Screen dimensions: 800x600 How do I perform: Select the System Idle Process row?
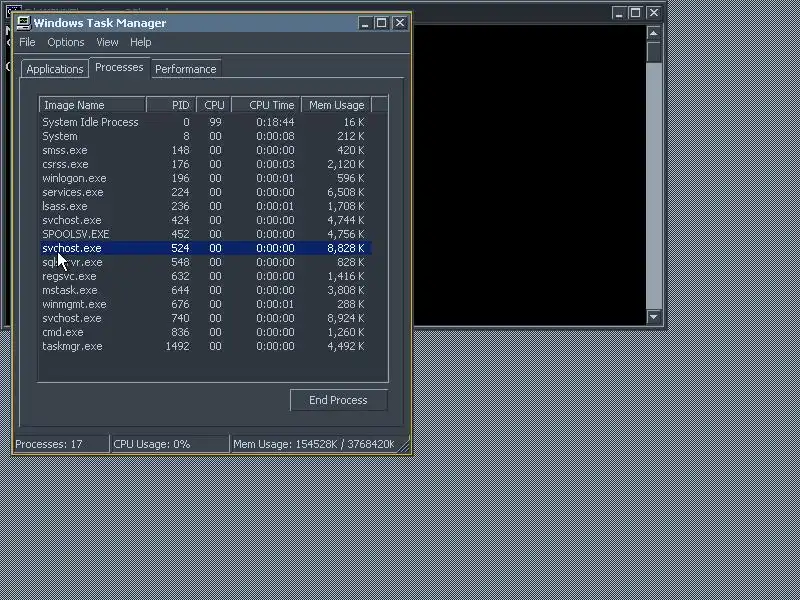[206, 122]
